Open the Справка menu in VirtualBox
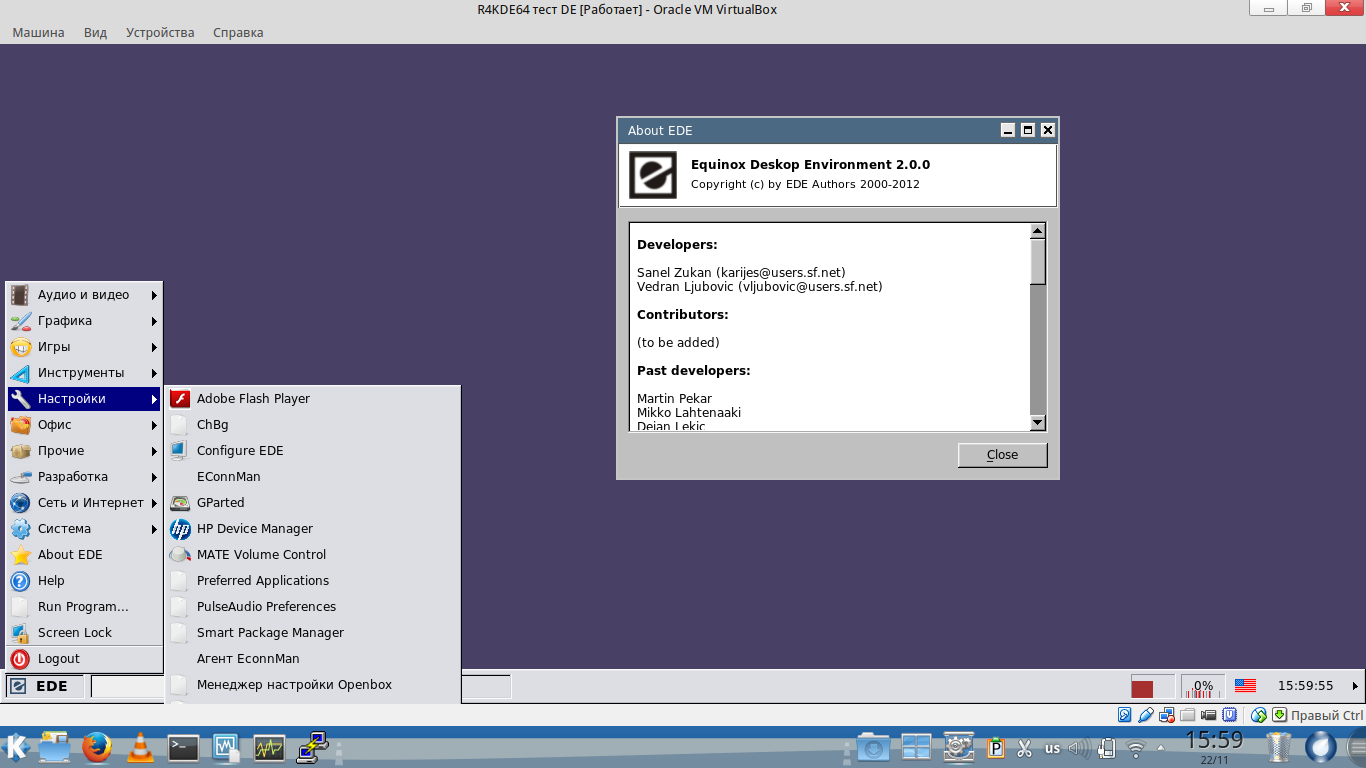Viewport: 1366px width, 768px height. point(238,32)
